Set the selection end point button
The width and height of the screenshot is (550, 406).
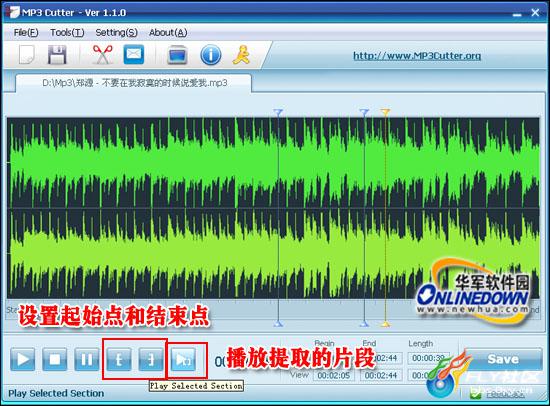tap(151, 359)
